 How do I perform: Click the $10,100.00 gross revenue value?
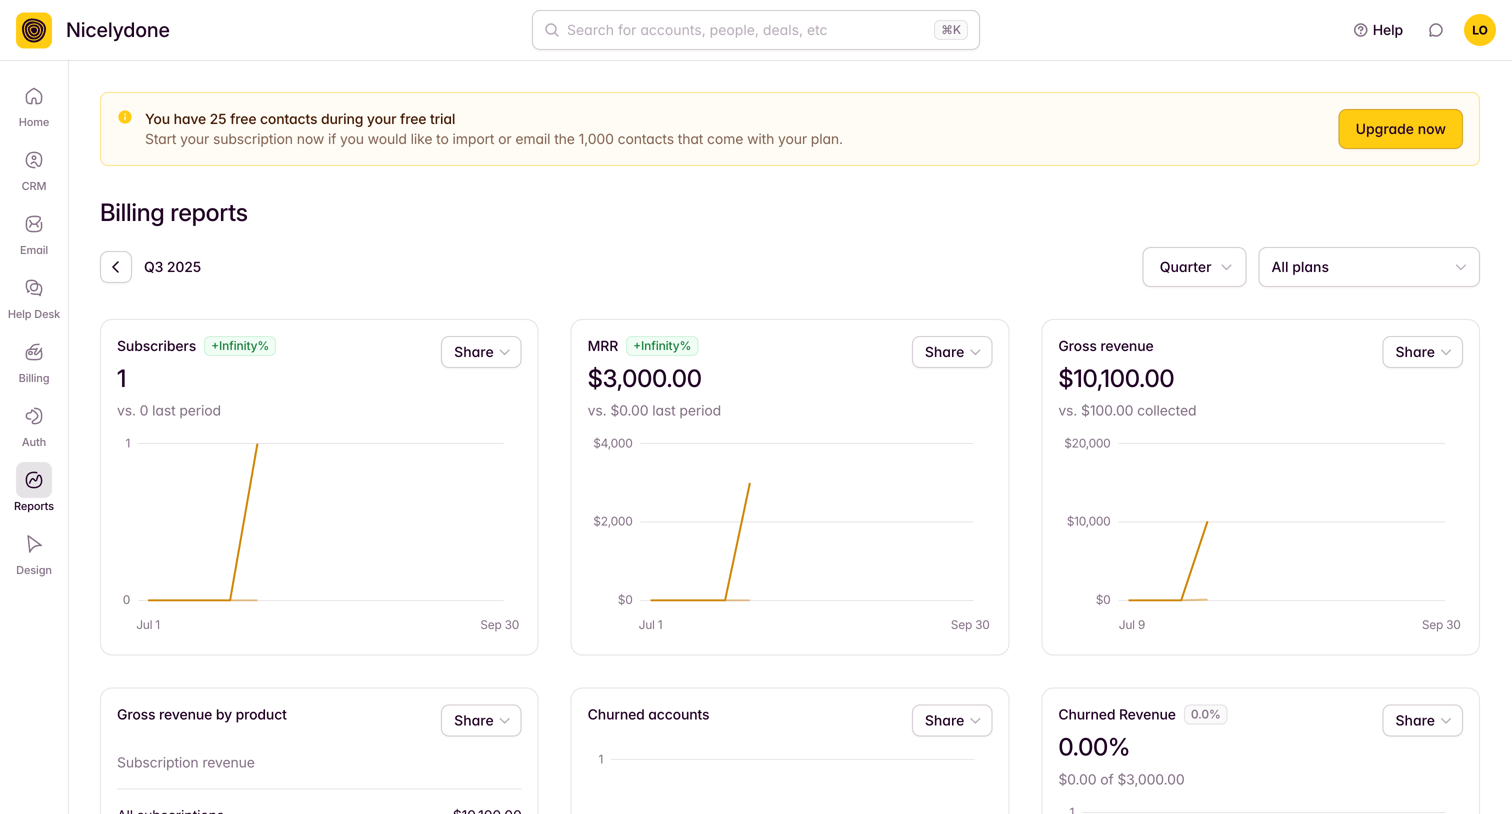click(x=1116, y=379)
